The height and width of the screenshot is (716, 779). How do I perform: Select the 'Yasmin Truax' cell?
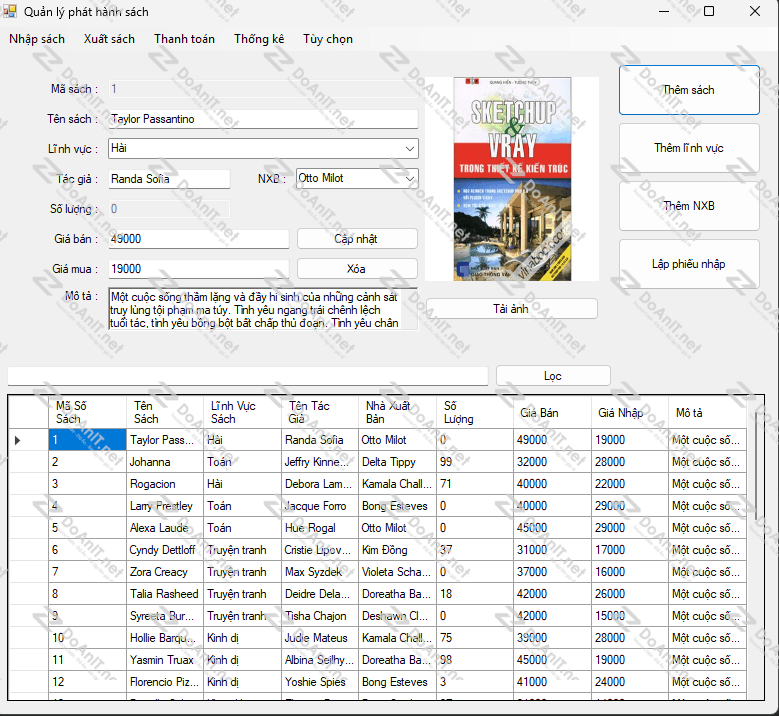coord(165,660)
